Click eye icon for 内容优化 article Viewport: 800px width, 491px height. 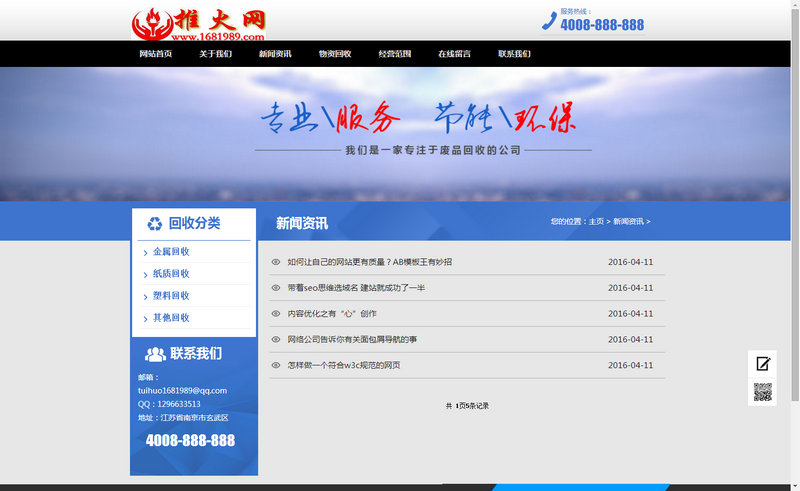(x=276, y=313)
